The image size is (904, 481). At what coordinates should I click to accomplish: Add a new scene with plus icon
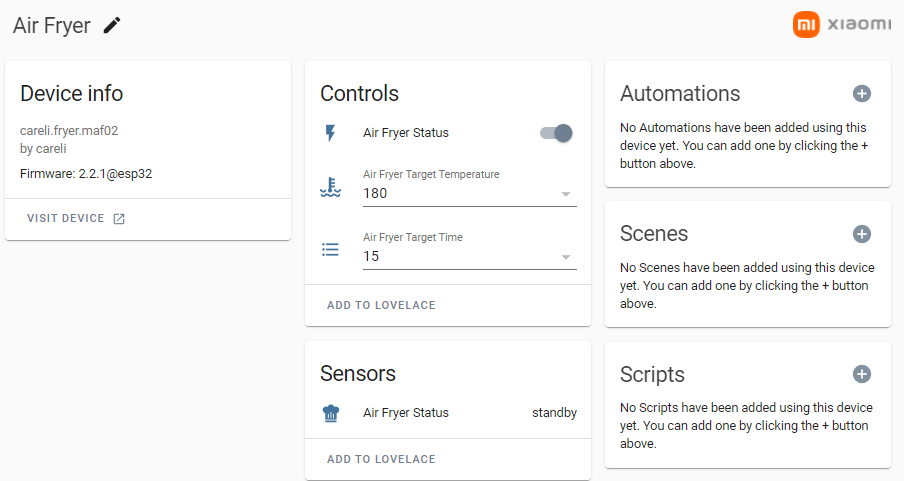pyautogui.click(x=862, y=234)
